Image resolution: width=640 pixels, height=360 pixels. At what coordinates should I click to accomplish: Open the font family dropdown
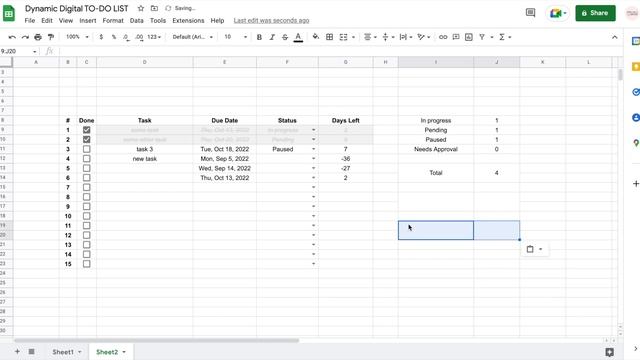193,37
